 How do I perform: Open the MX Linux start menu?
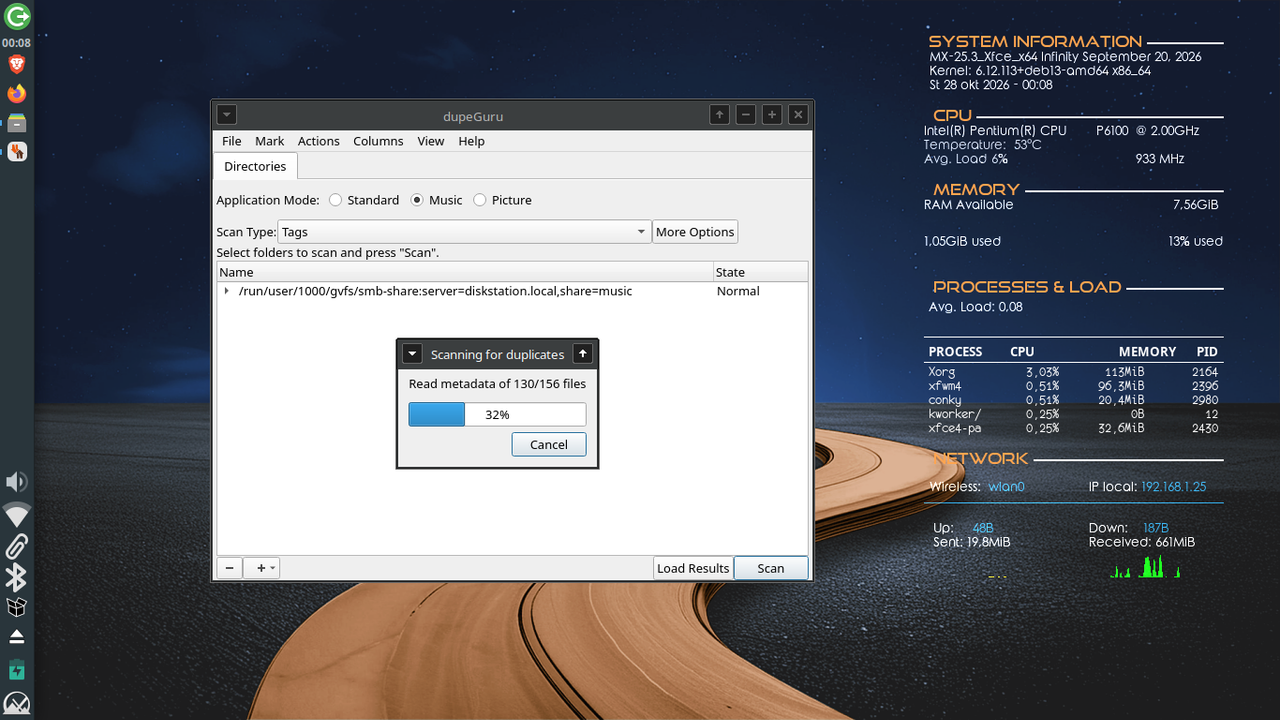tap(17, 703)
